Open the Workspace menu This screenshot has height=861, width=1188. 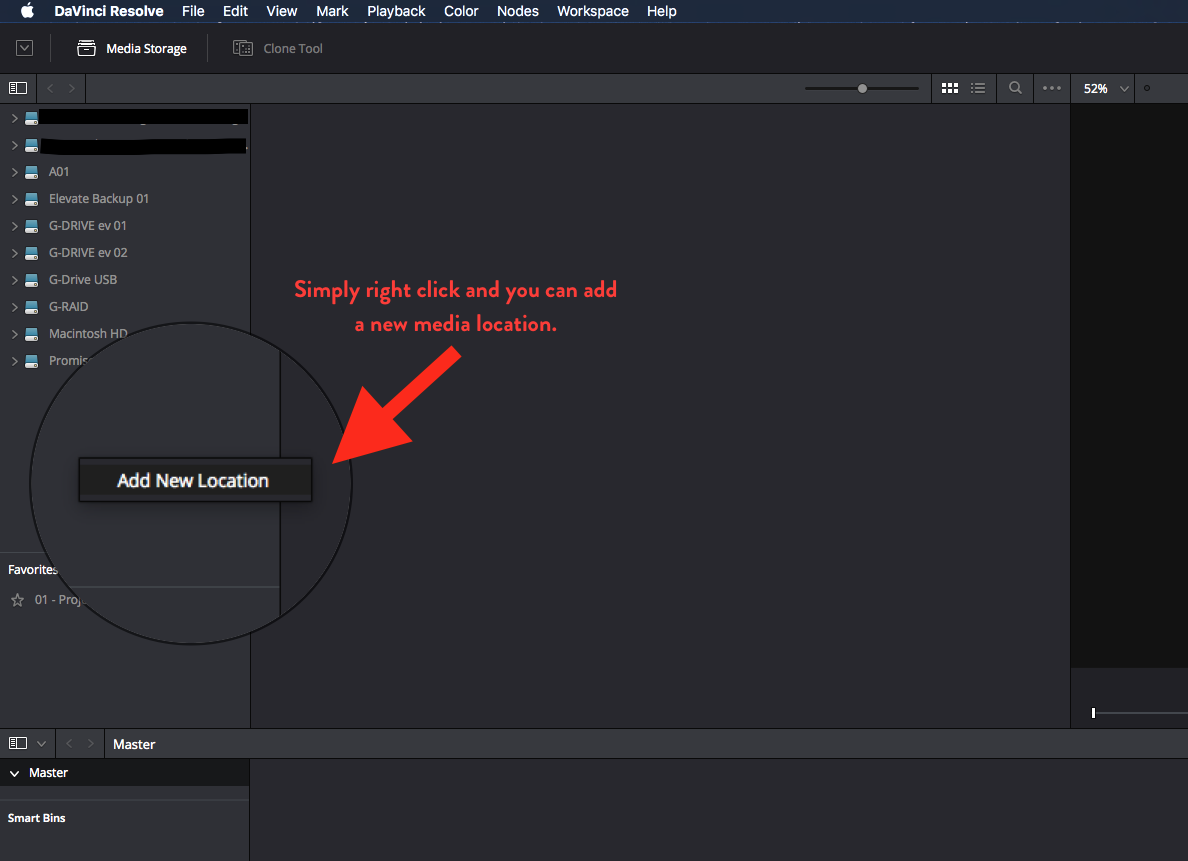(592, 11)
